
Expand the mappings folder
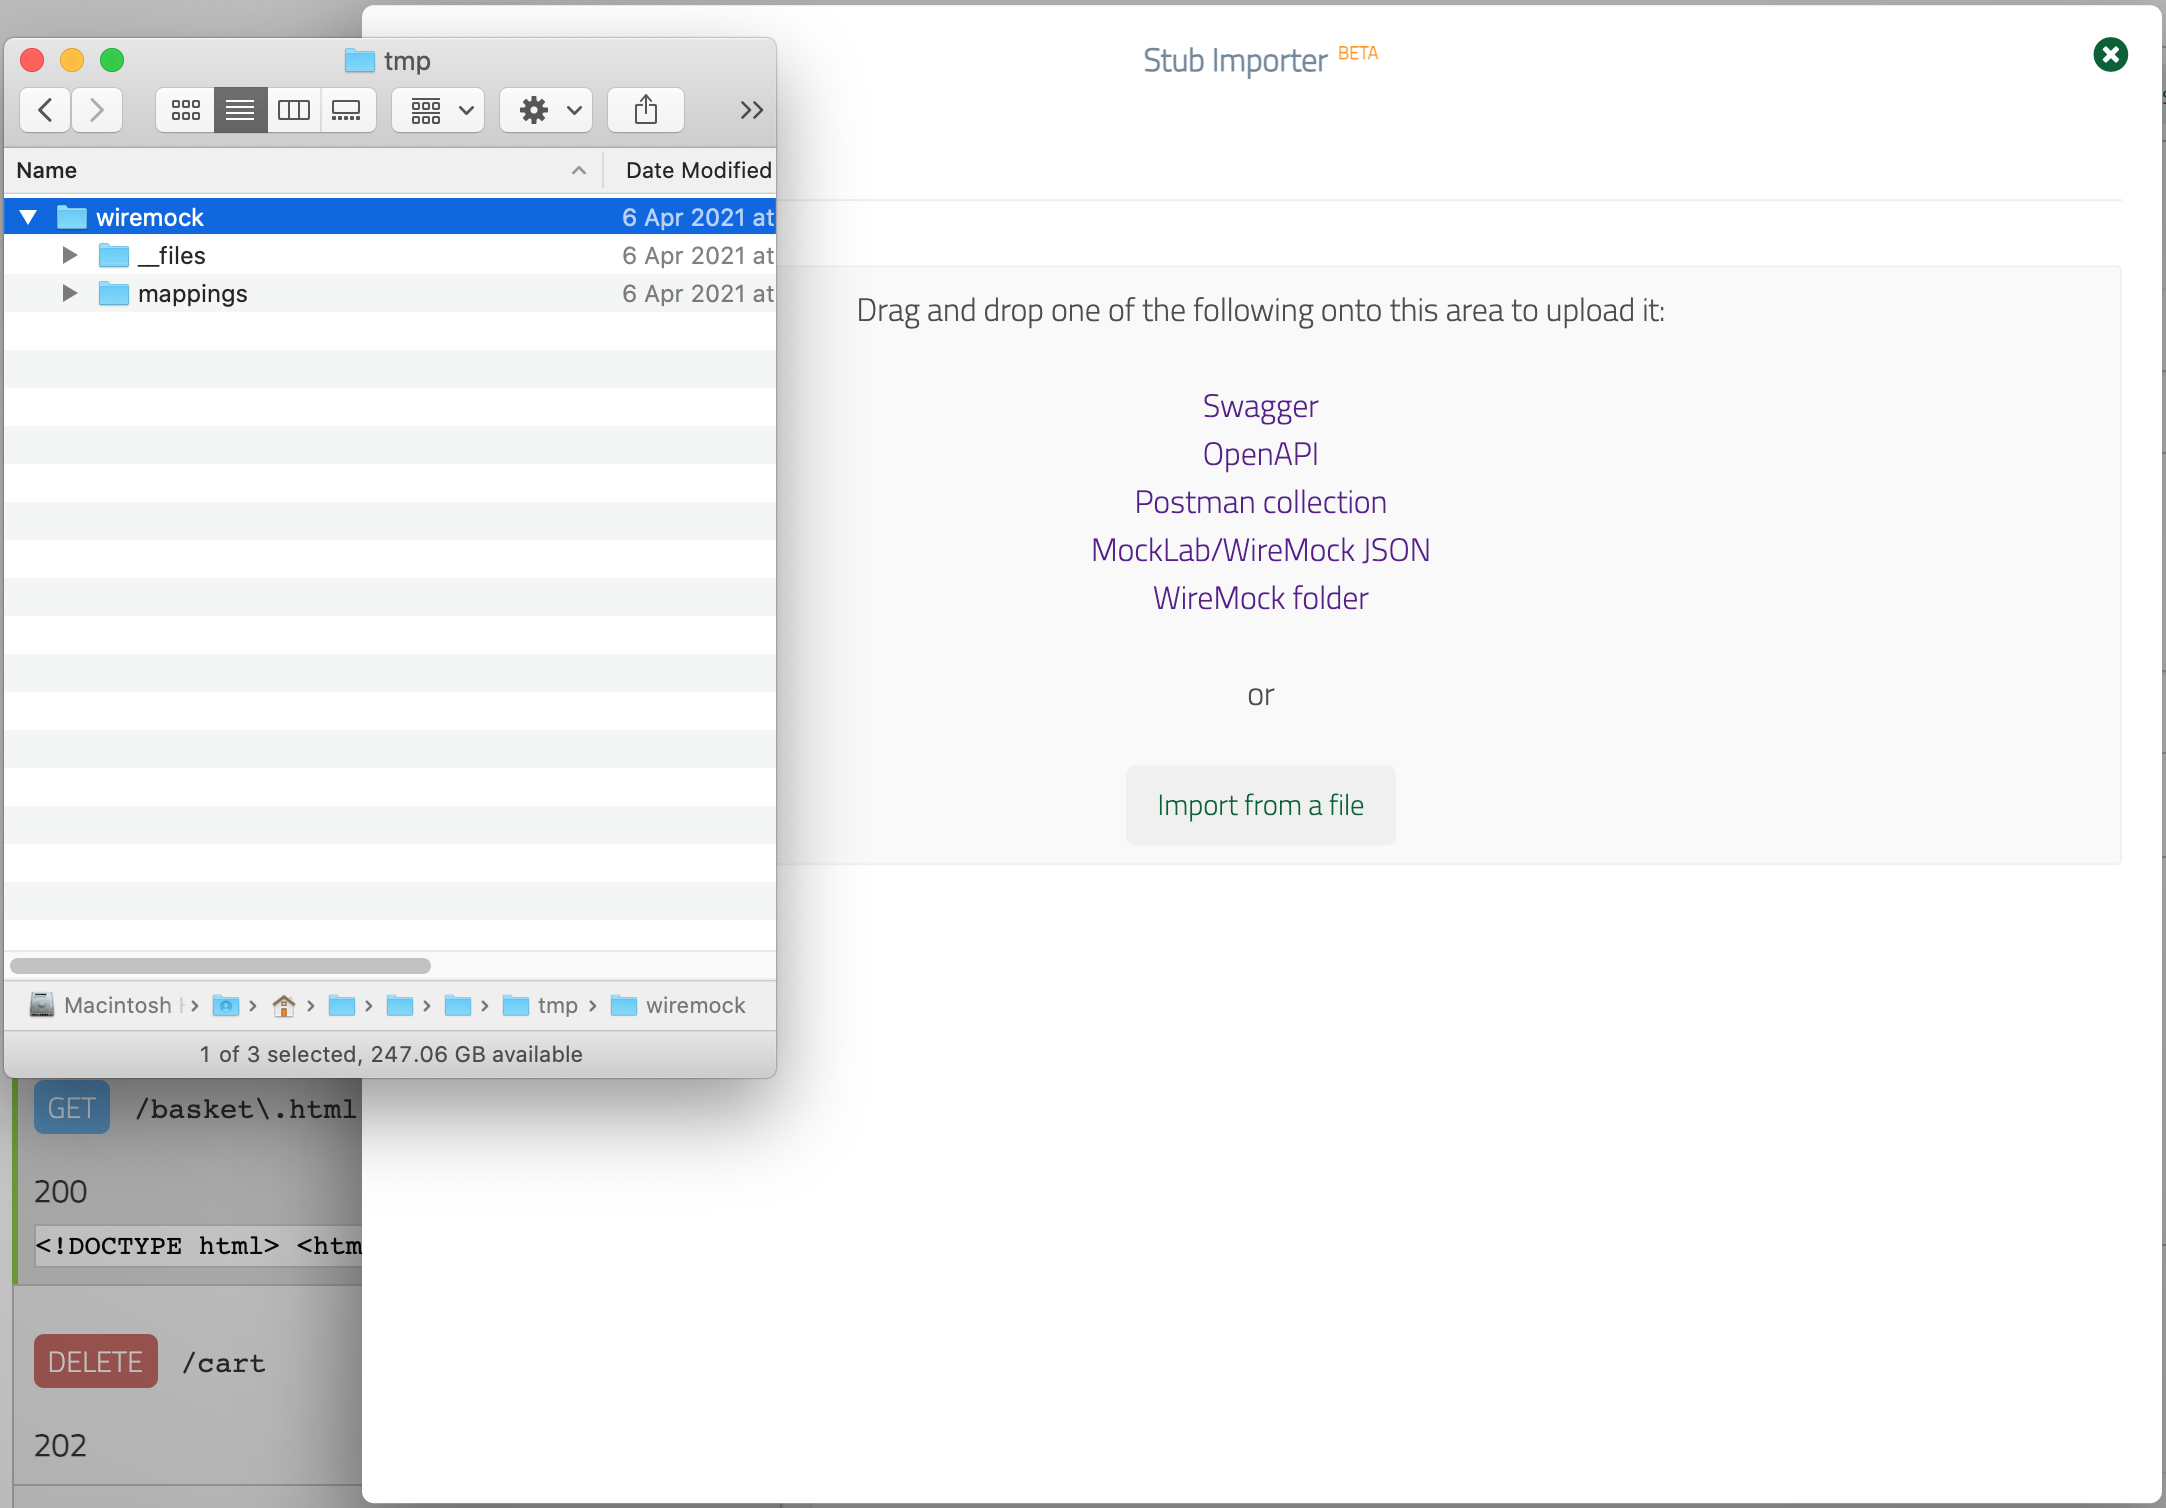pos(69,293)
